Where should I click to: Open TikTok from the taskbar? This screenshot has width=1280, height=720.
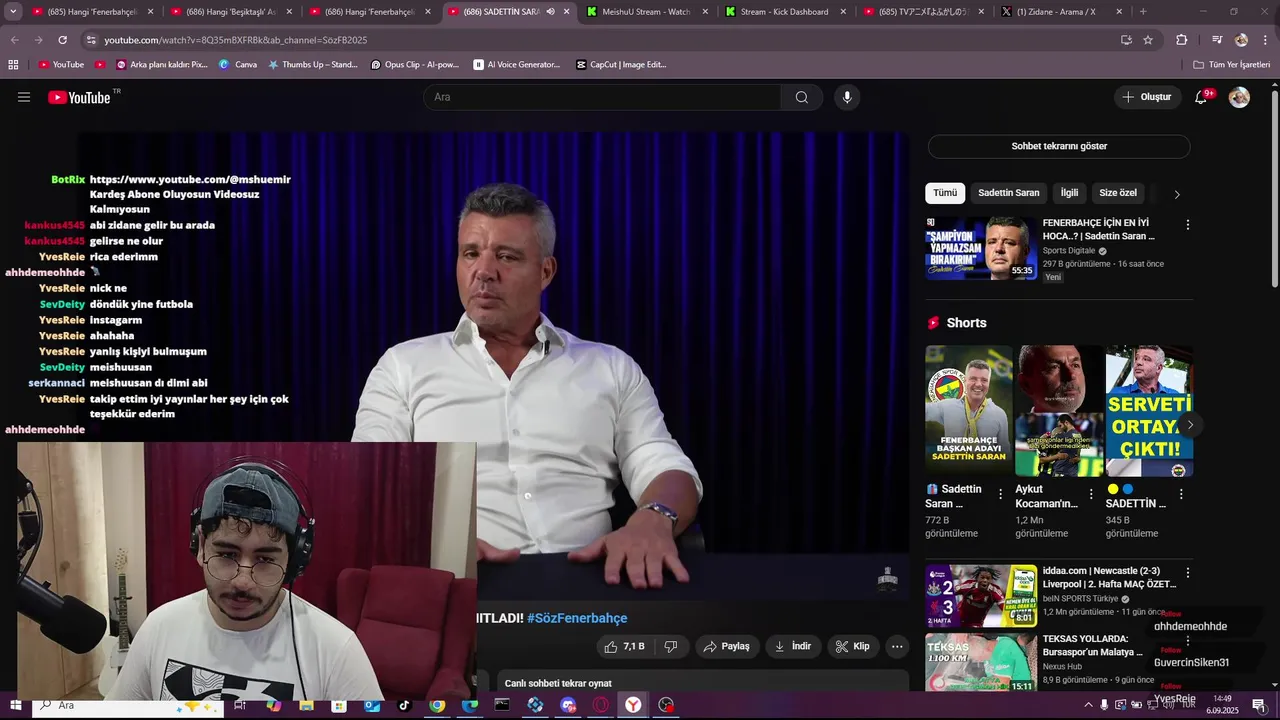[x=404, y=705]
